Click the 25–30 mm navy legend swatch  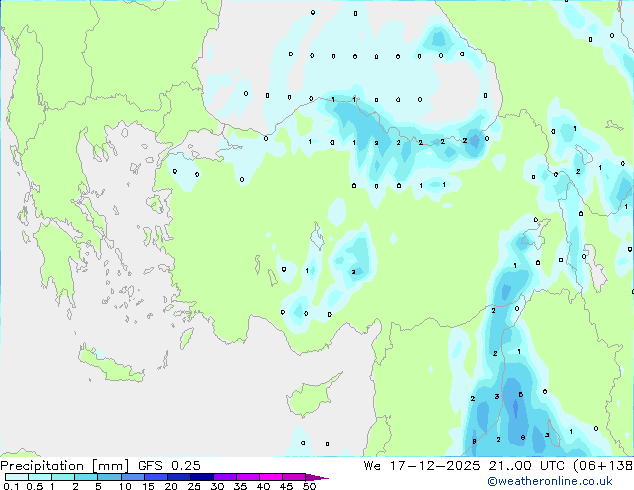[x=201, y=477]
